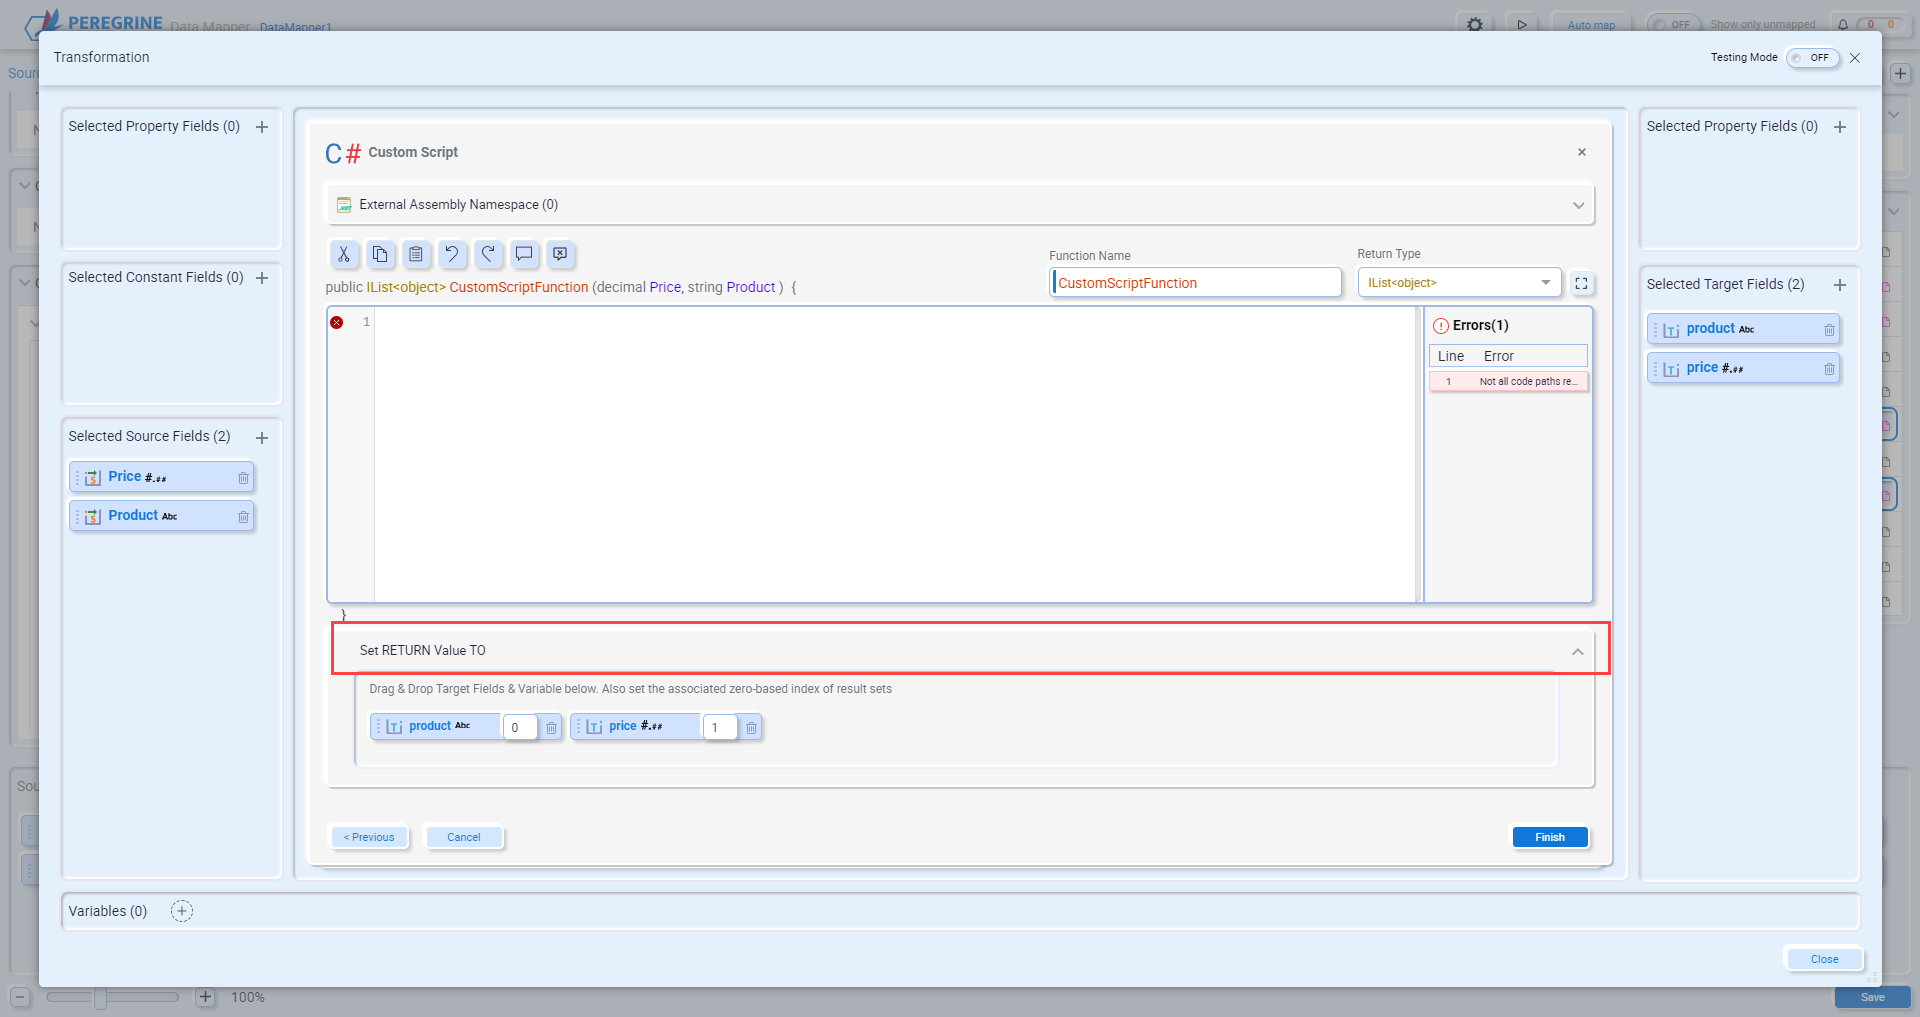Adjust the zoom slider in background window
This screenshot has height=1017, width=1920.
(x=100, y=997)
